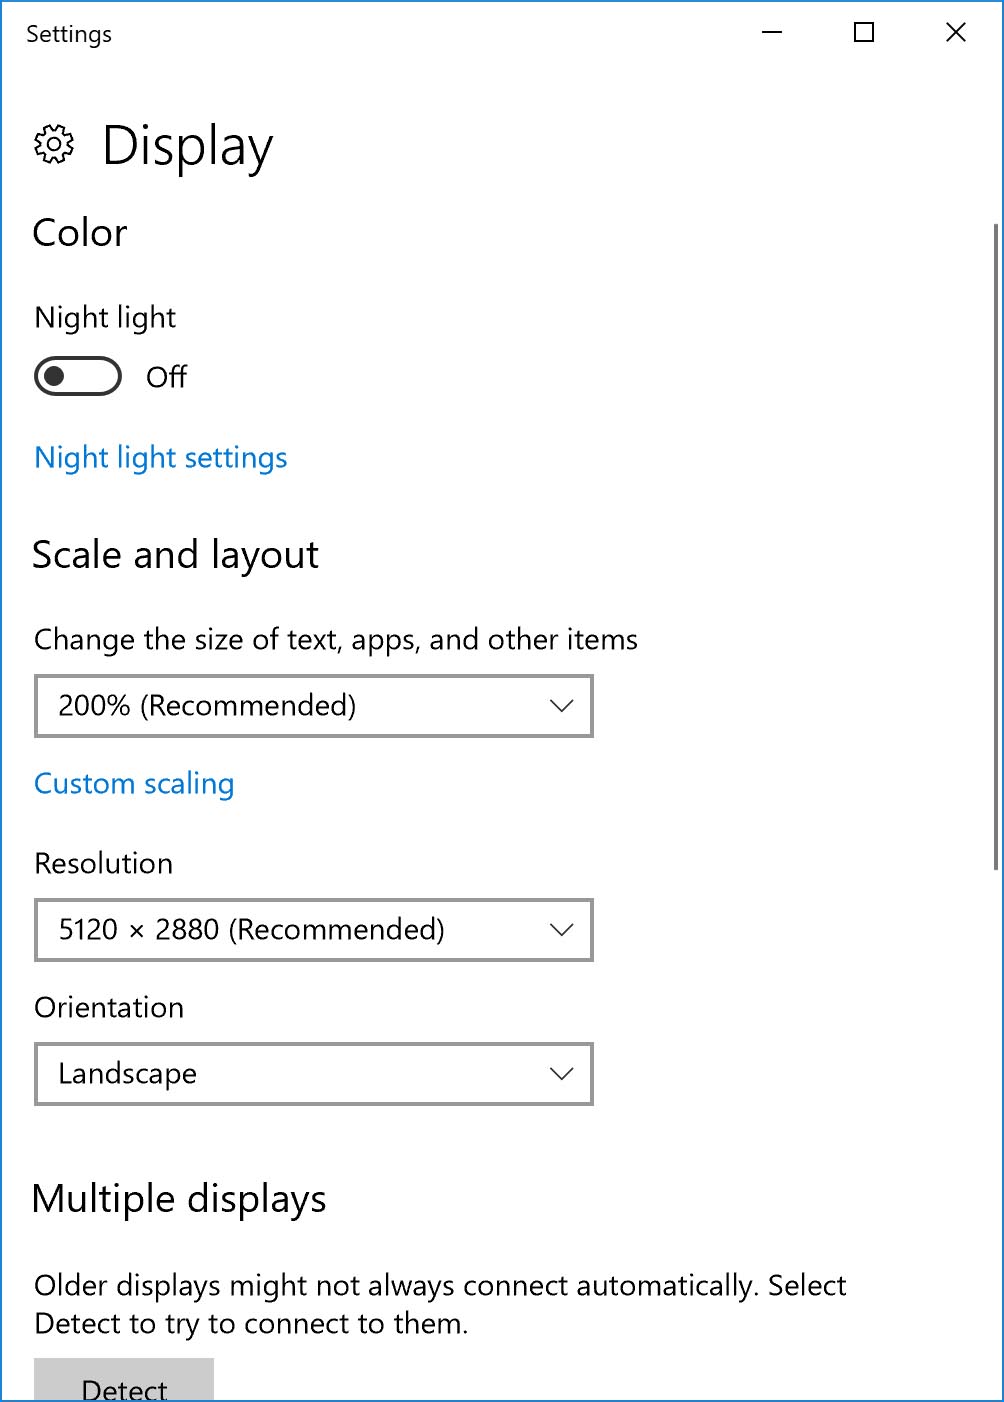
Task: Click the Display page heading
Action: click(x=188, y=146)
